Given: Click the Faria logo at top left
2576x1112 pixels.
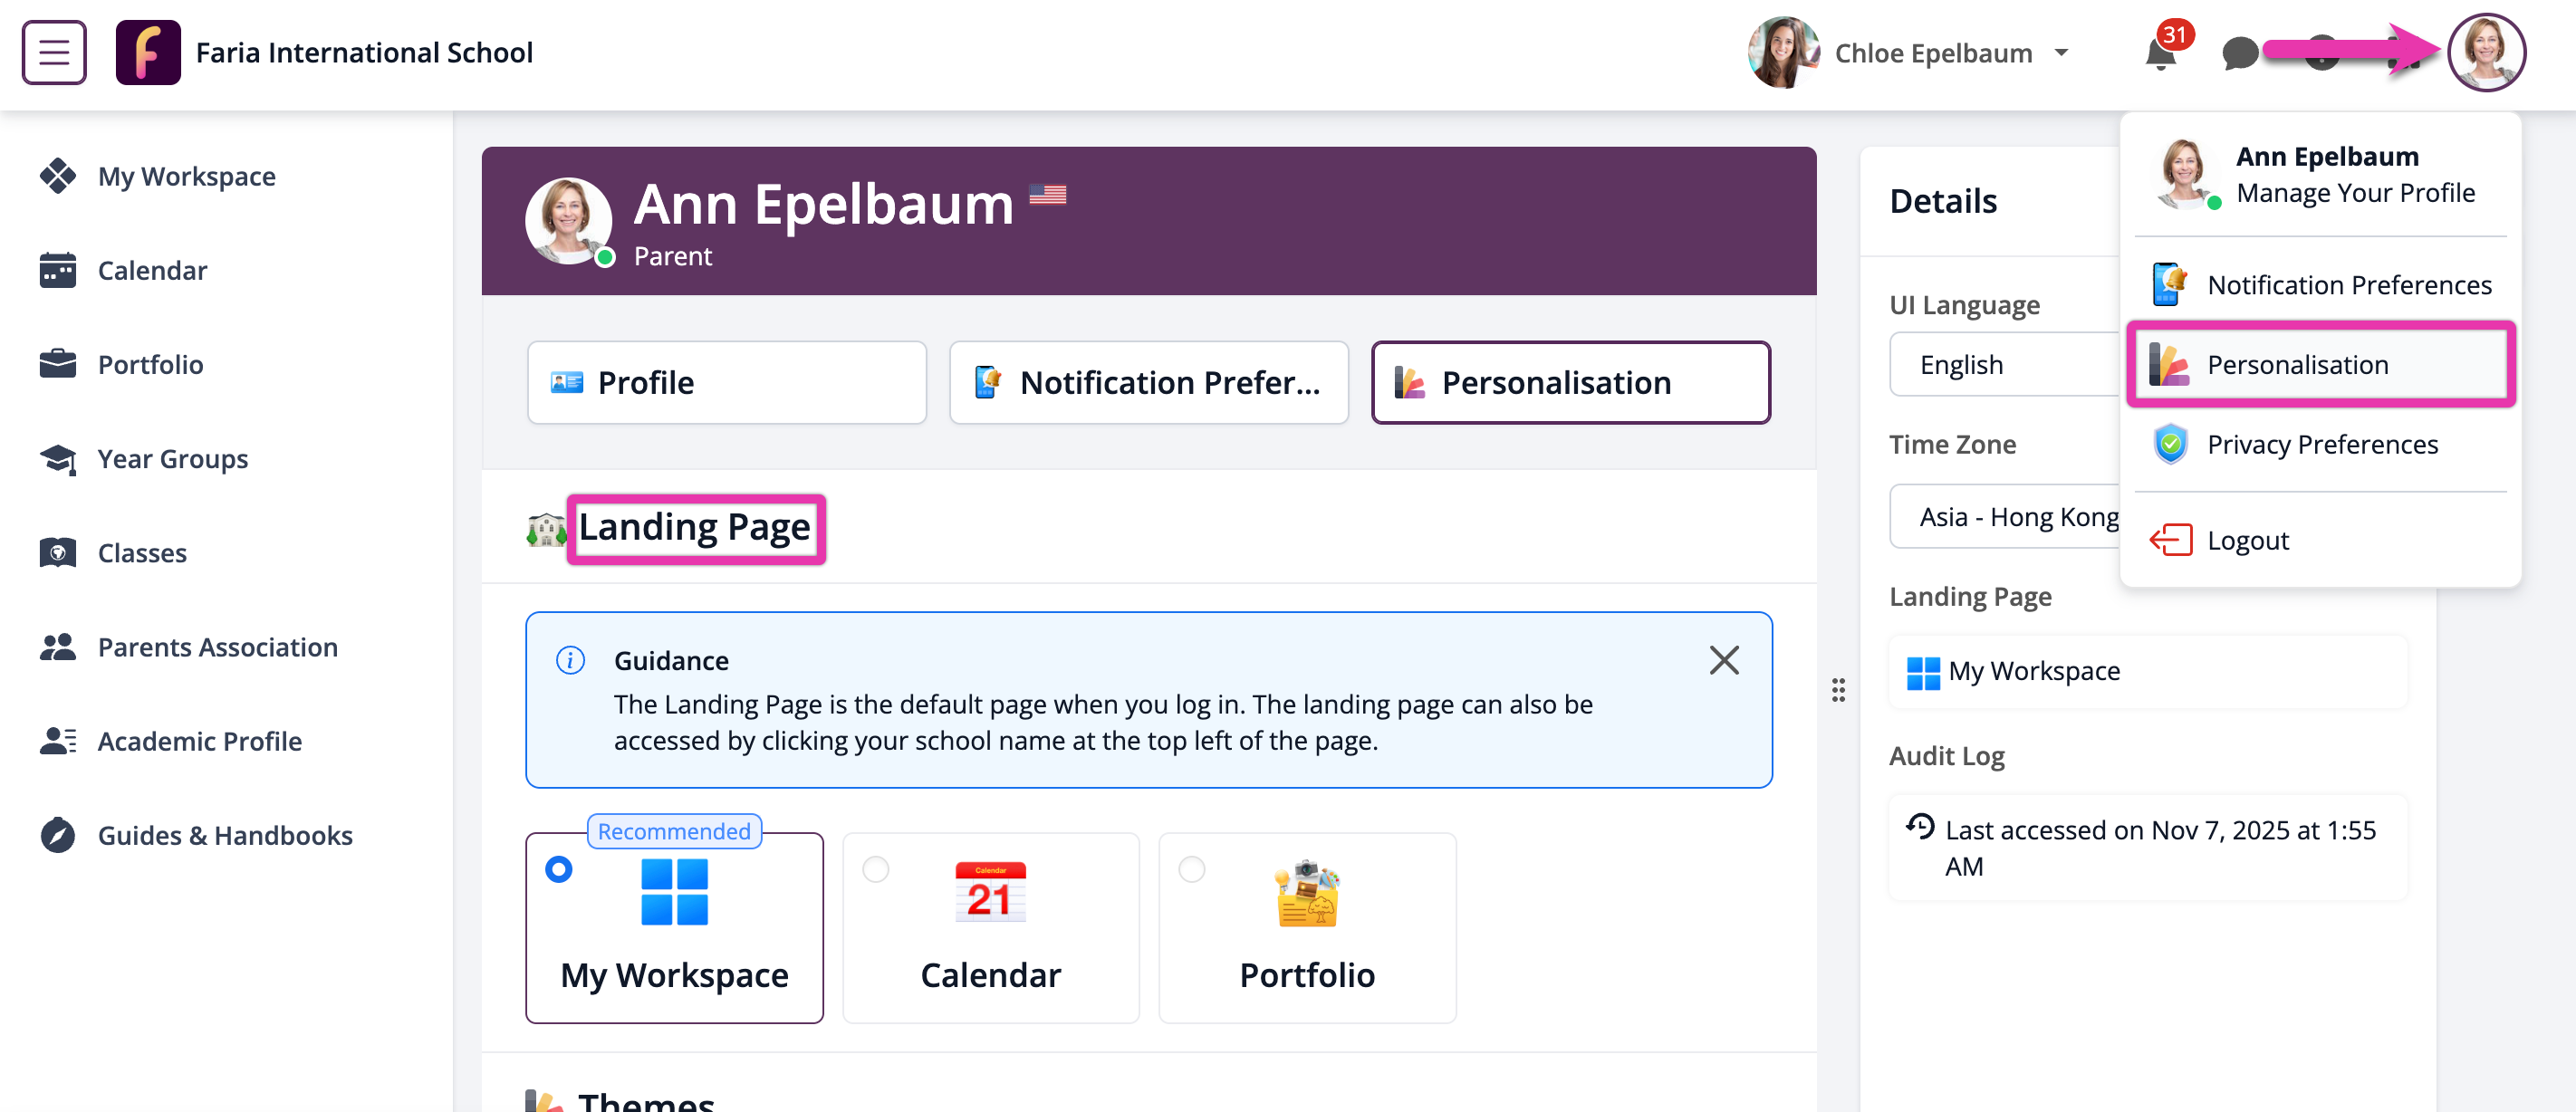Looking at the screenshot, I should [148, 52].
